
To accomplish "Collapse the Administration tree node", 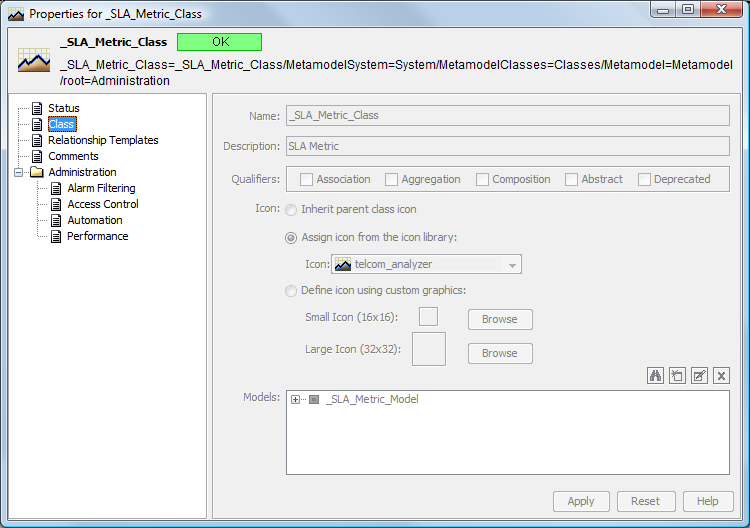I will pyautogui.click(x=19, y=172).
